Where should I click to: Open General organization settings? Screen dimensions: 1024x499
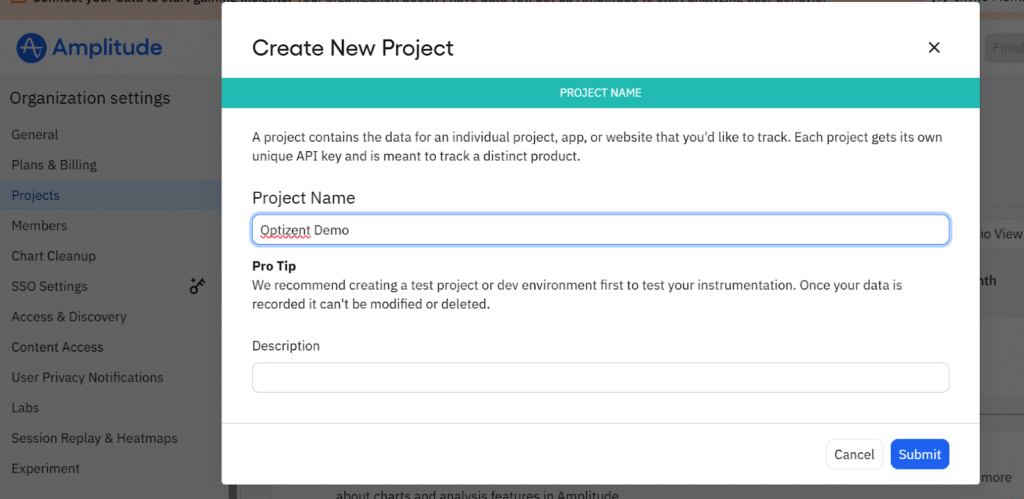[x=35, y=135]
